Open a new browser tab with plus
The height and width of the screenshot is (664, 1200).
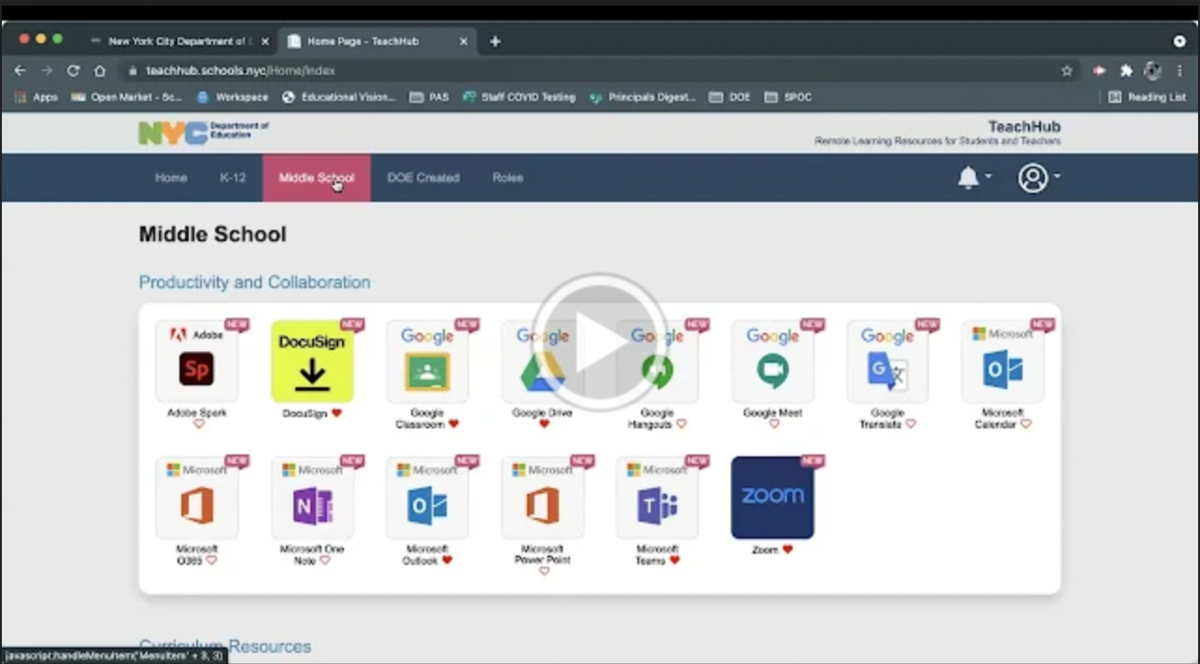(495, 41)
